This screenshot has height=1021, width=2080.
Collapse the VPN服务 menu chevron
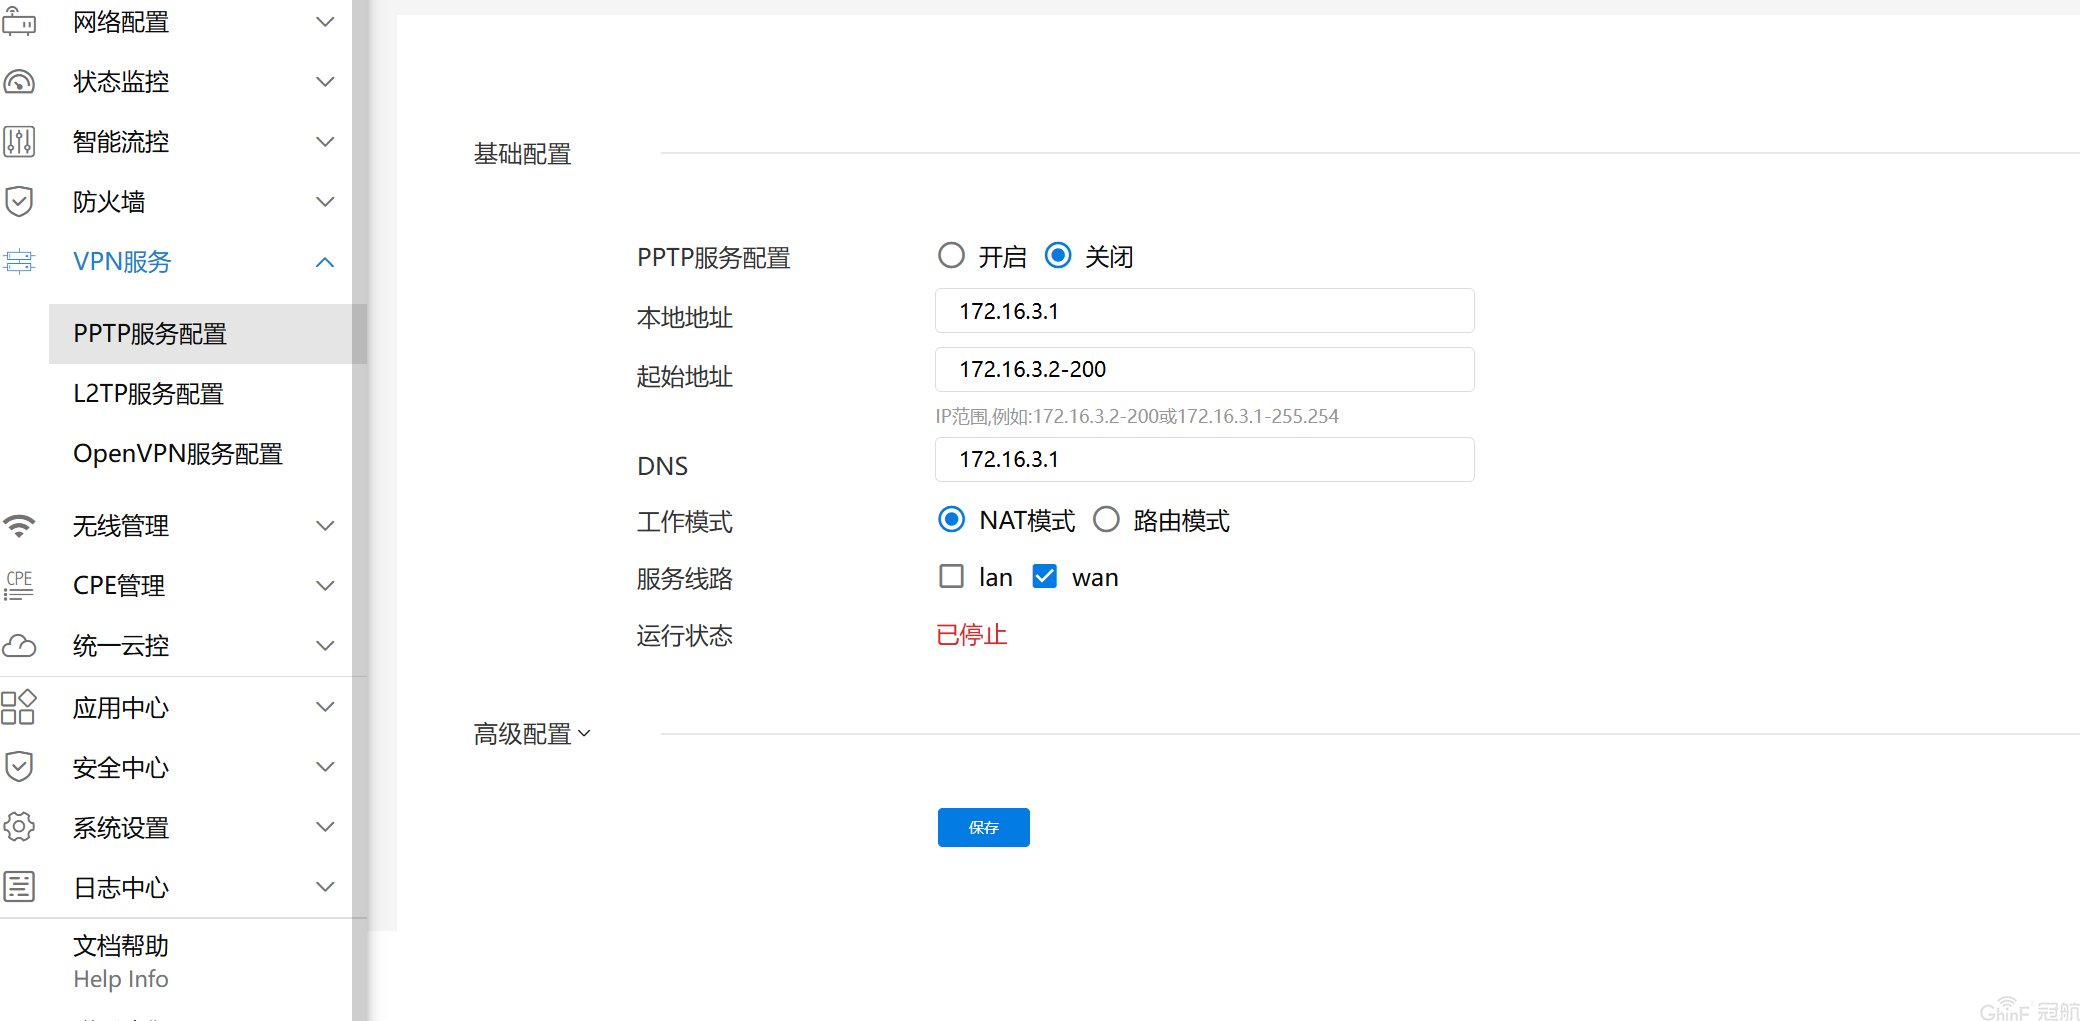(x=324, y=262)
